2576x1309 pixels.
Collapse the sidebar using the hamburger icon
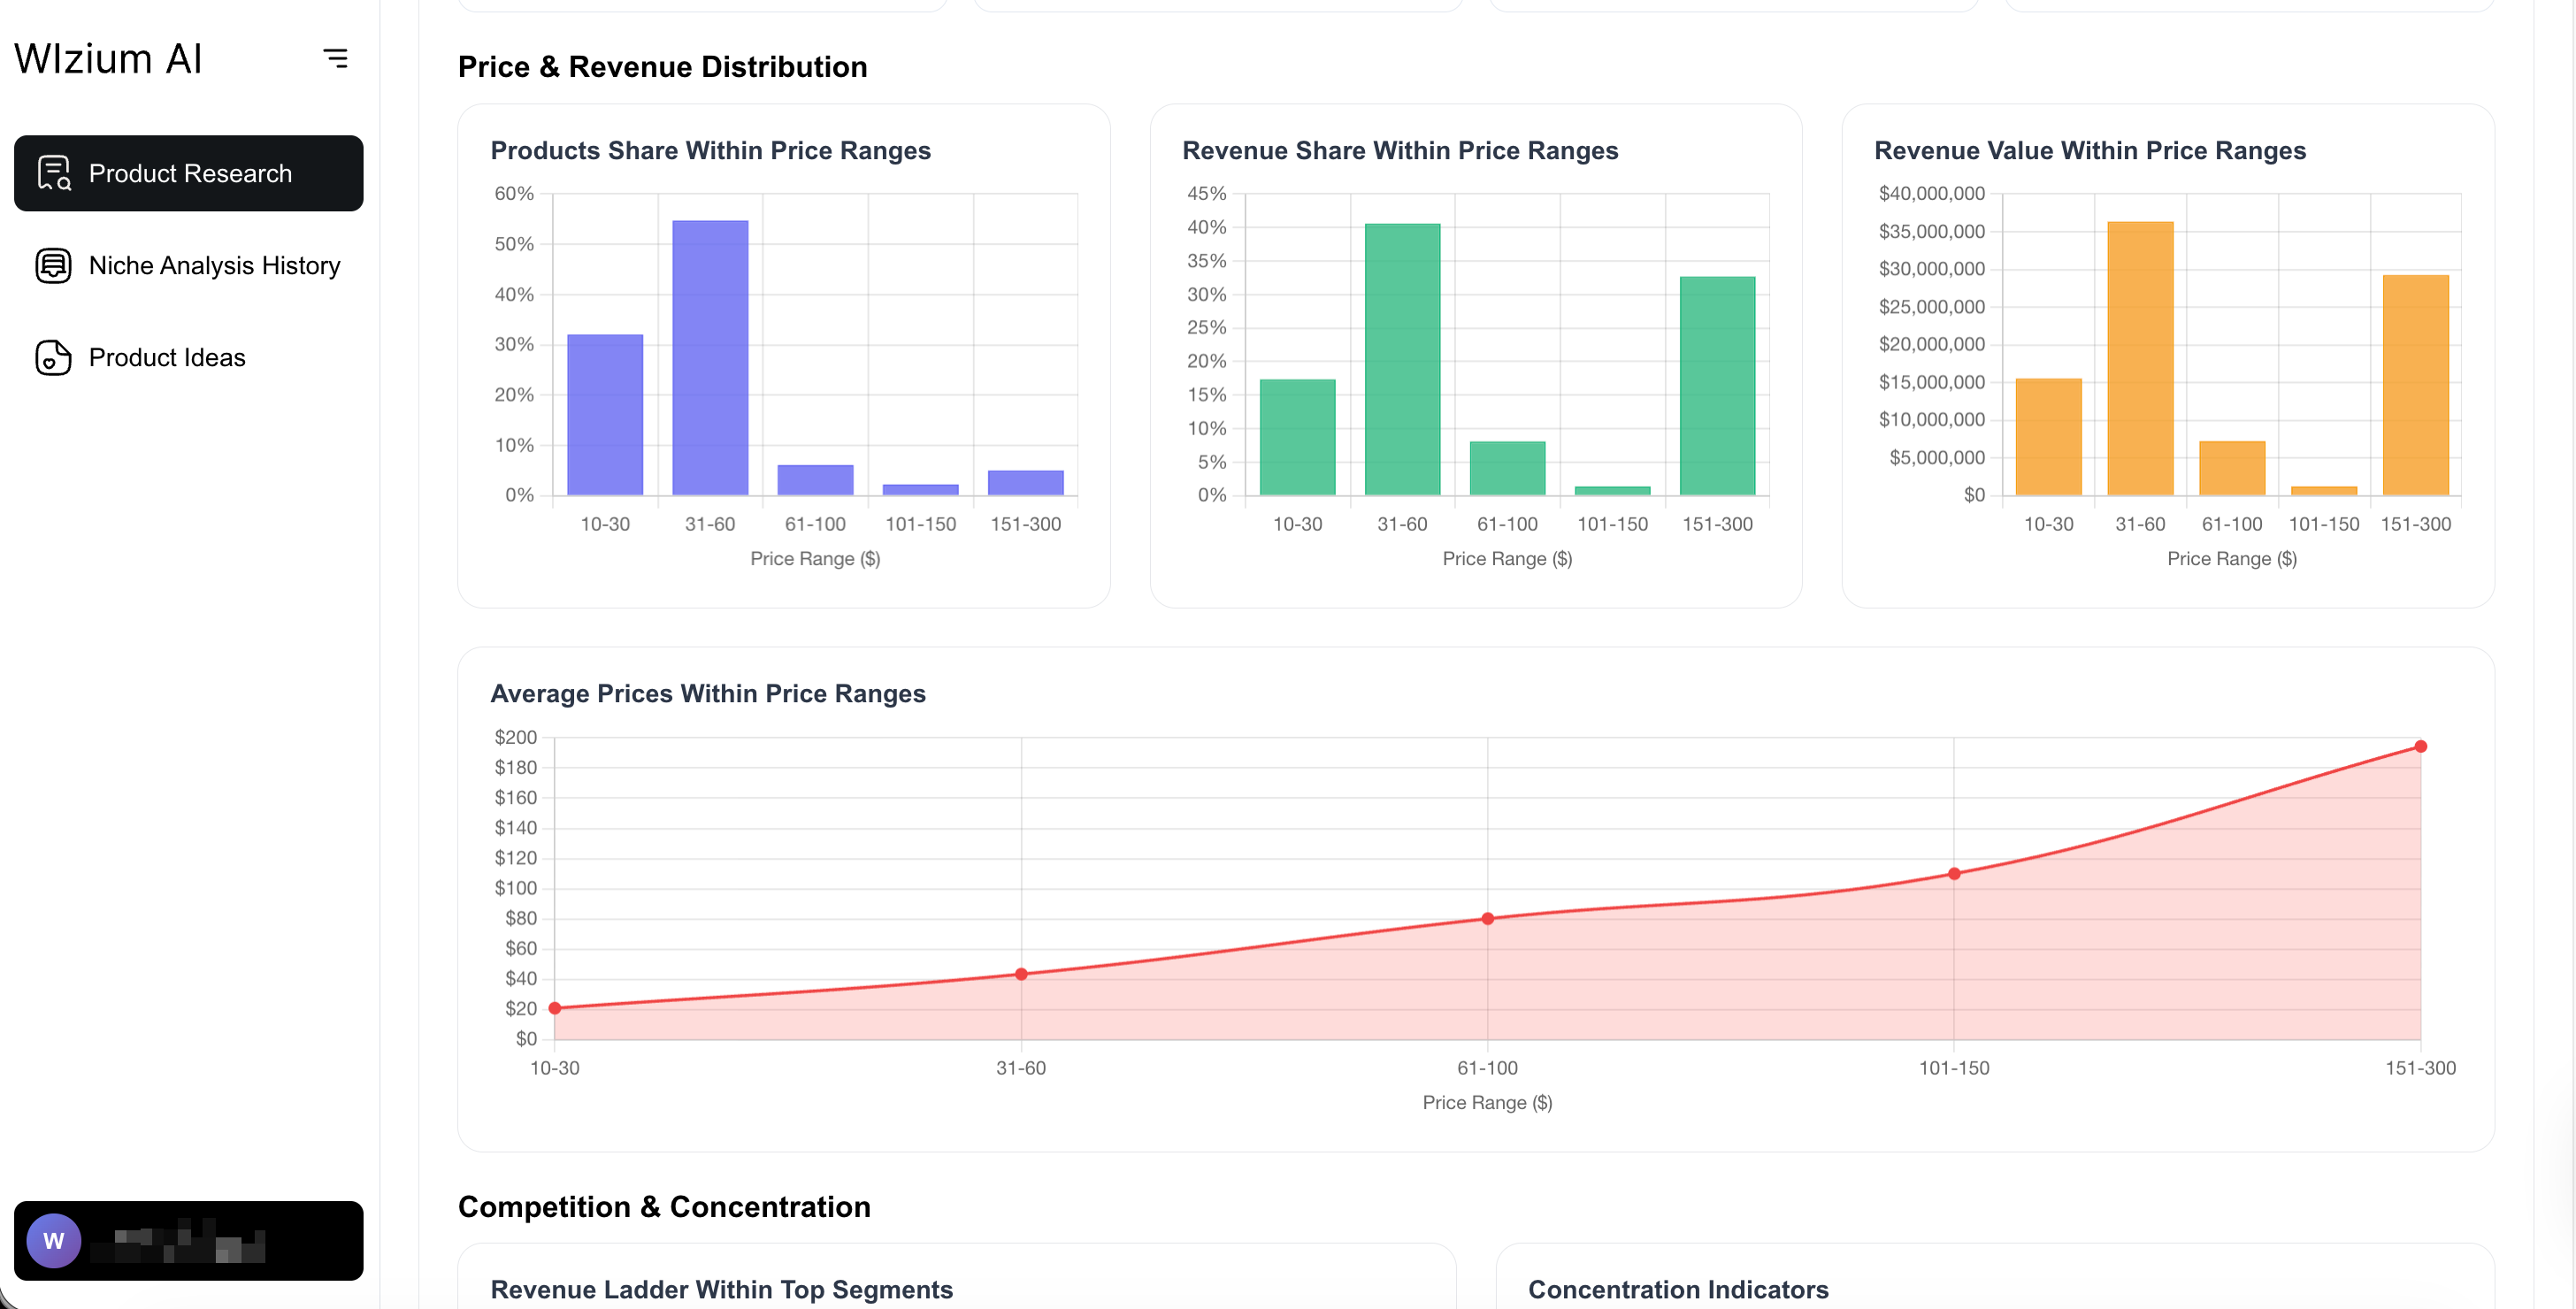click(336, 58)
